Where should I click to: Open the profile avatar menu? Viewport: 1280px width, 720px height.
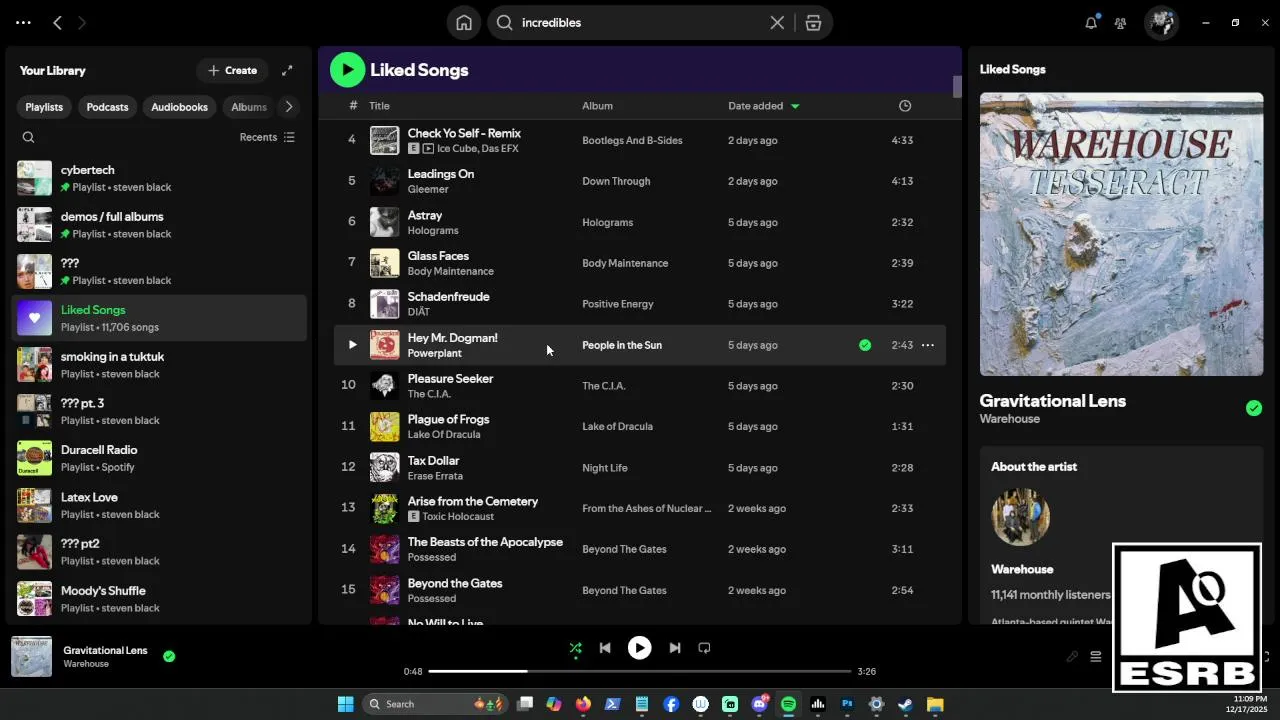(1161, 23)
